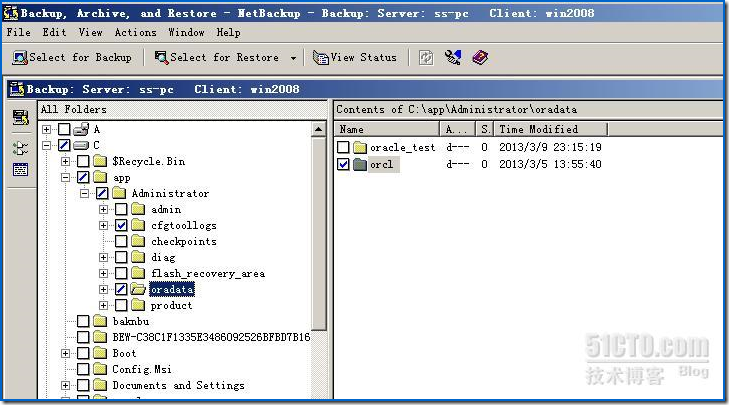729x405 pixels.
Task: Click the 2013/3/9 23:15:19 timestamp
Action: (550, 147)
